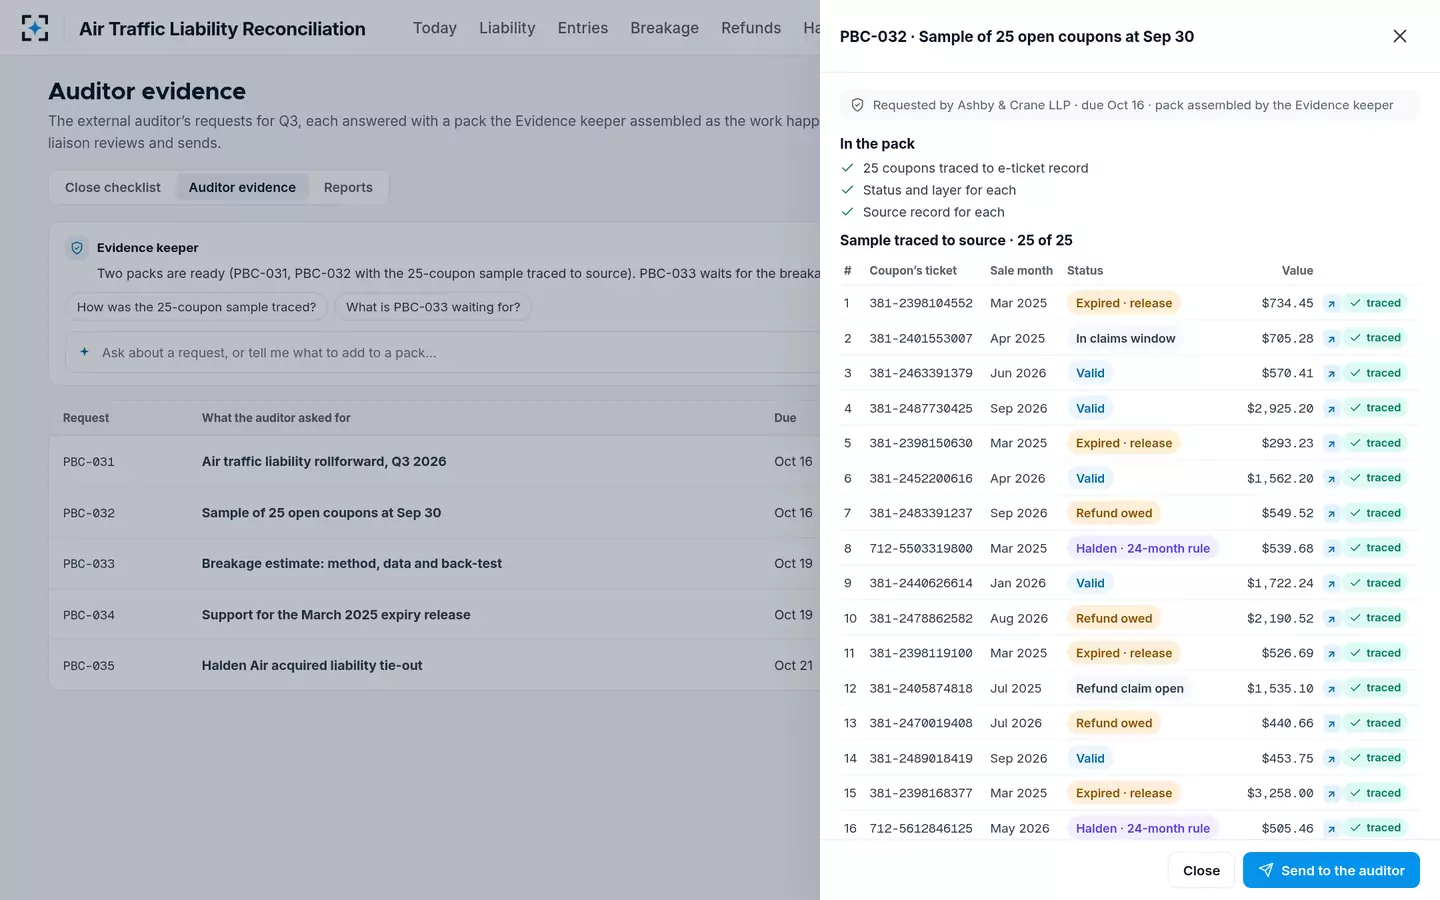
Task: Open source link for ticket 381-2405874818
Action: tap(1331, 688)
